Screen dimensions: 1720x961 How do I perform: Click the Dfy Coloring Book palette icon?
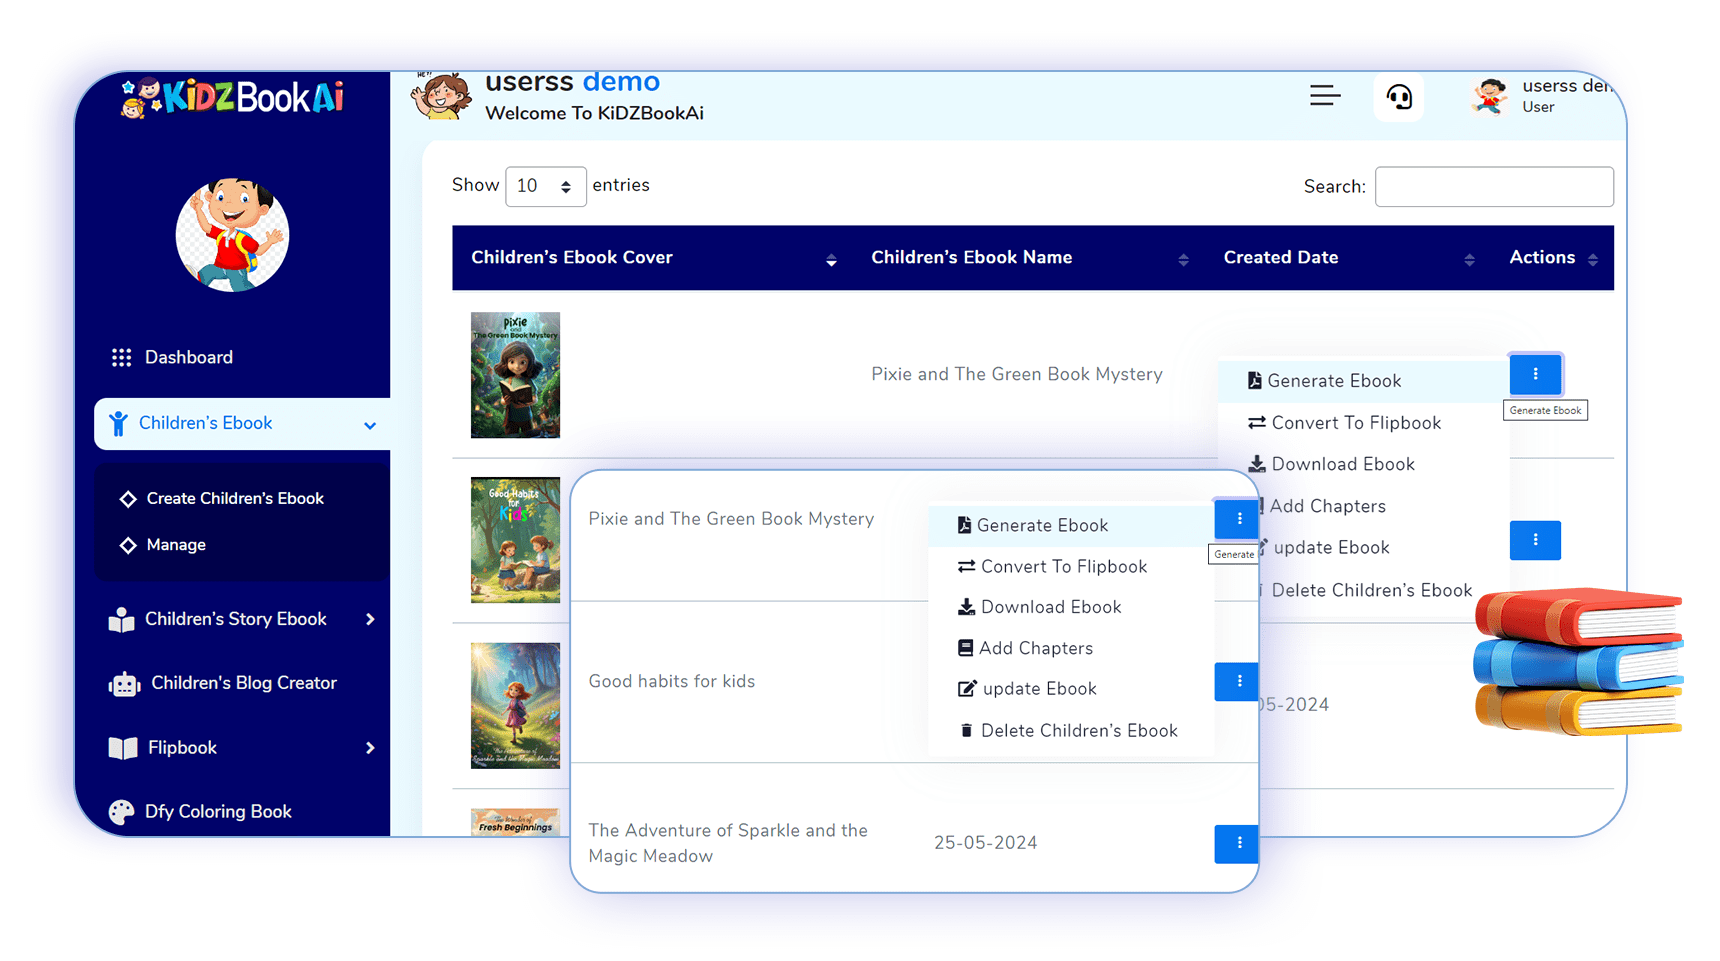point(121,812)
